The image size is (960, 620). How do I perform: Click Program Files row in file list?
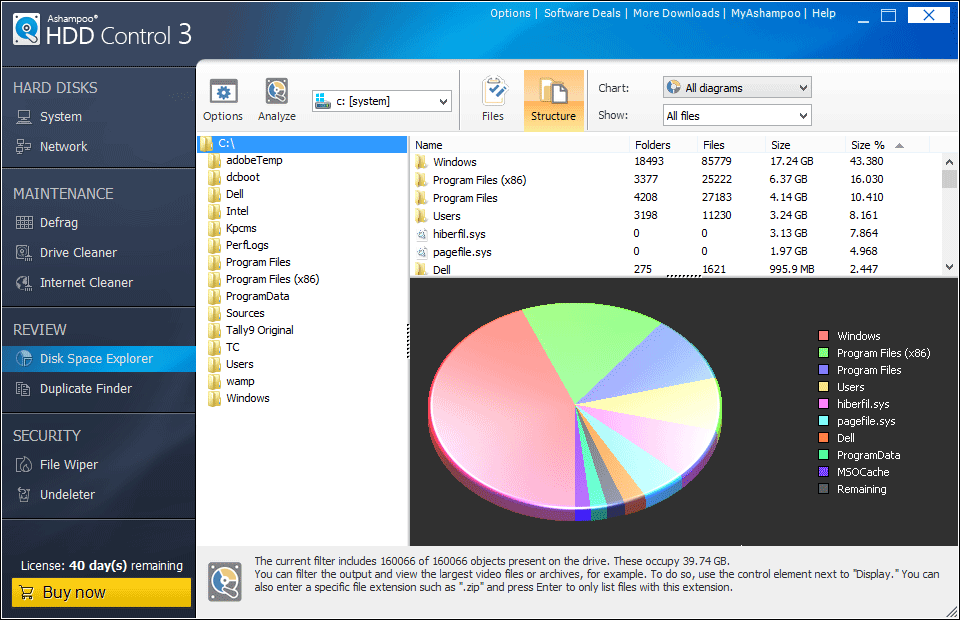coord(677,198)
